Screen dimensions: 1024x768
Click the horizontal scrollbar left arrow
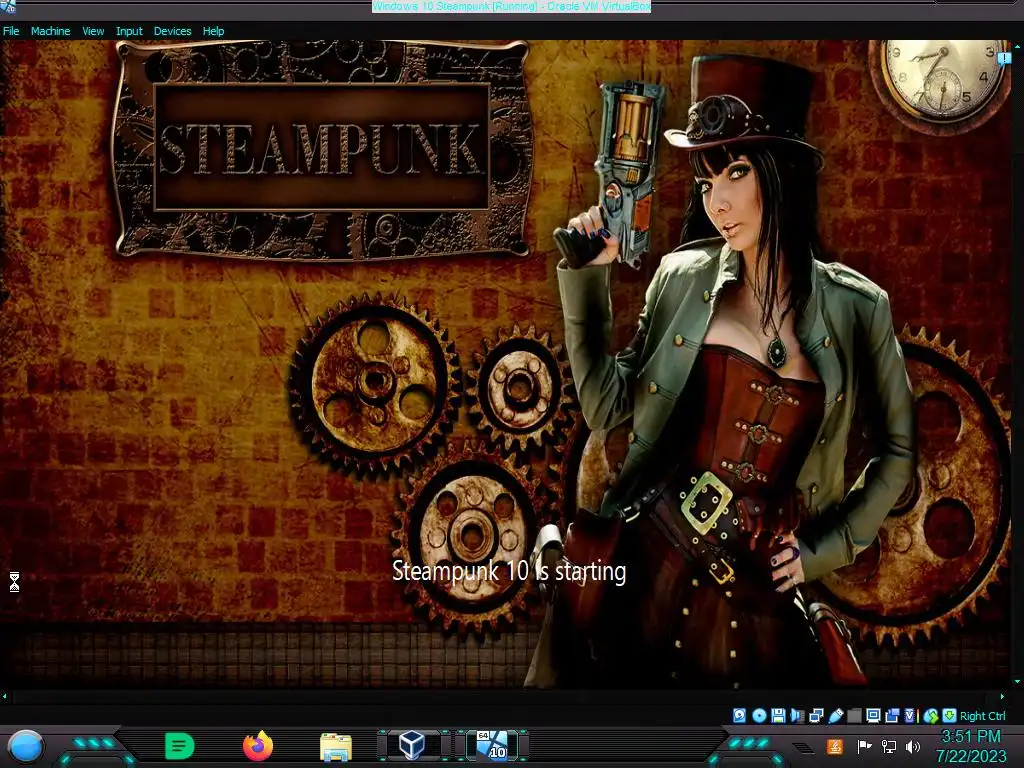click(x=5, y=696)
